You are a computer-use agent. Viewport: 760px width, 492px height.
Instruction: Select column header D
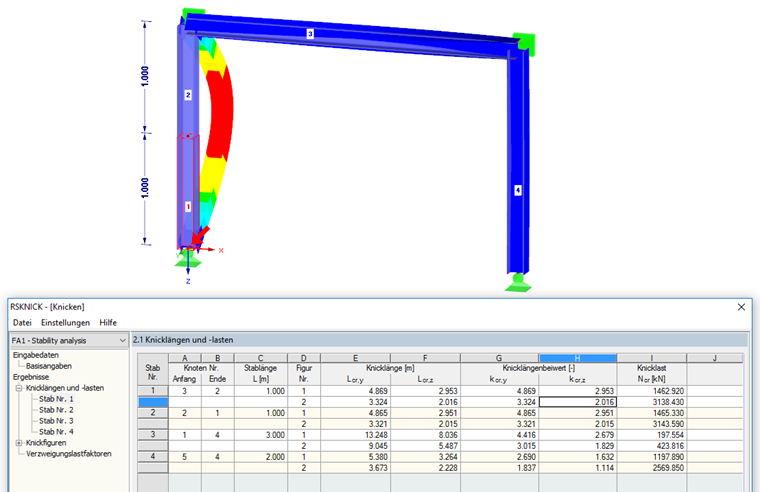[304, 358]
